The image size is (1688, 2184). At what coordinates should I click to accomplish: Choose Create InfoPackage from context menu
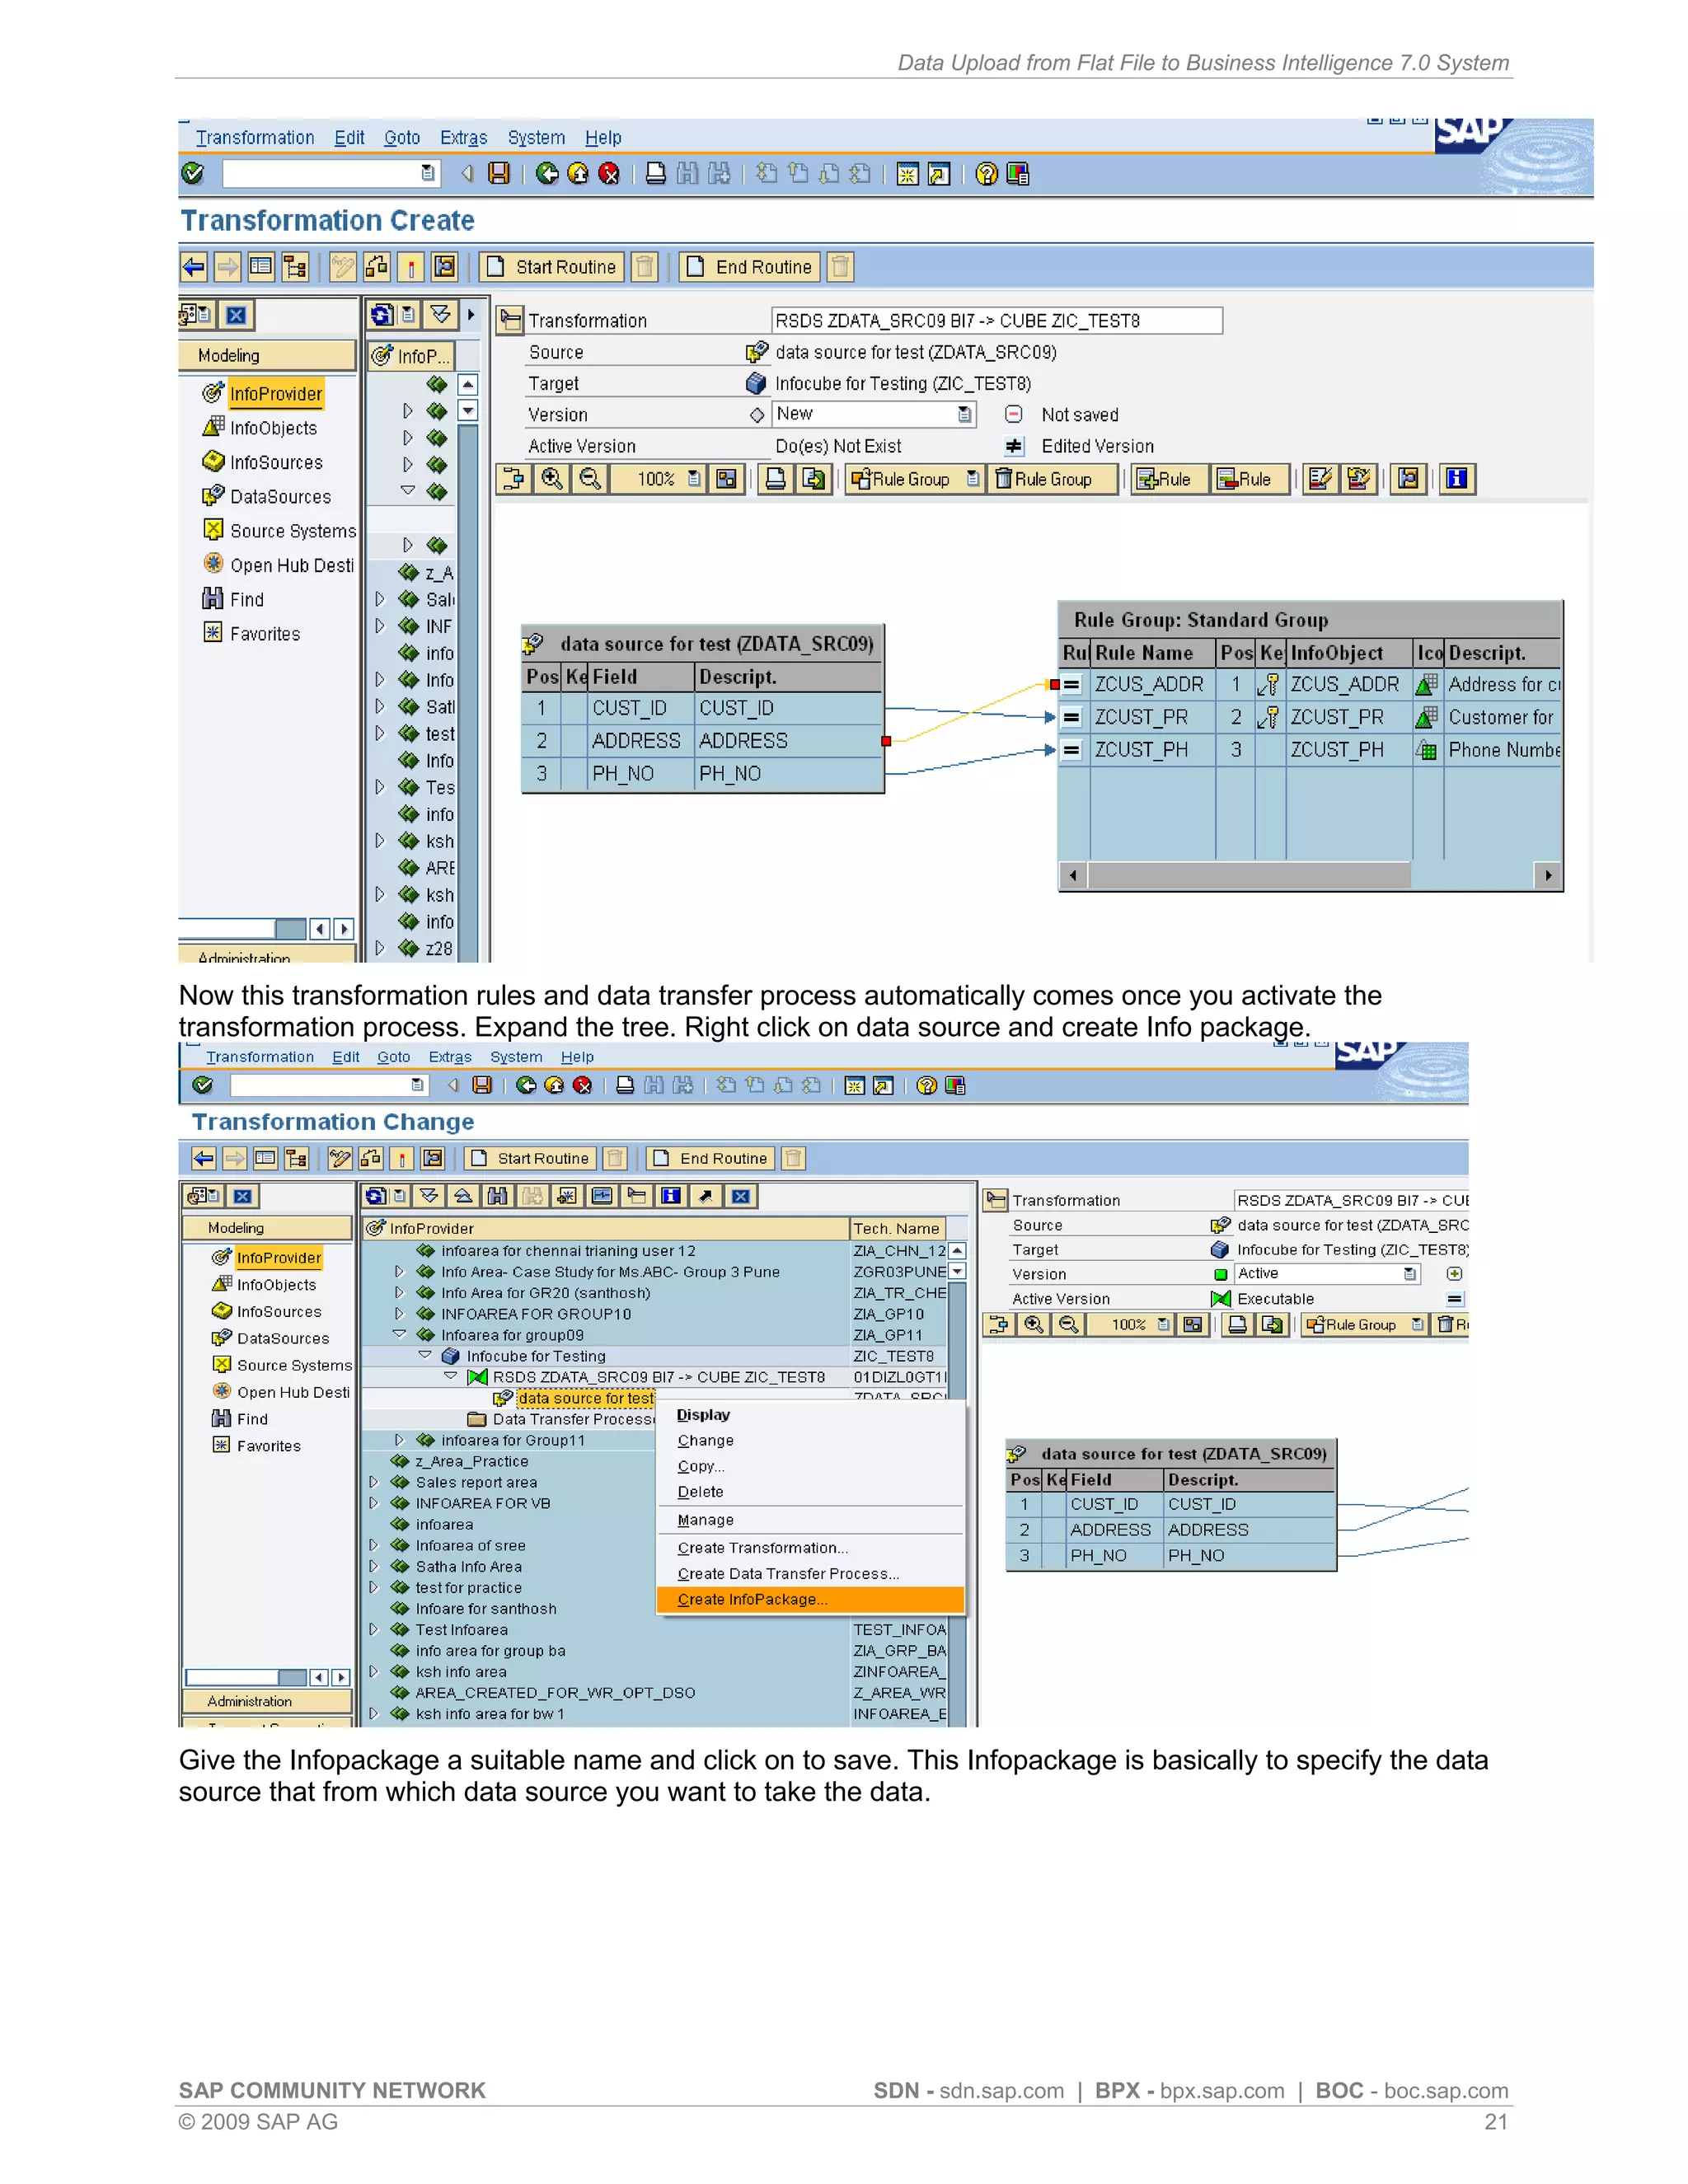point(811,1600)
